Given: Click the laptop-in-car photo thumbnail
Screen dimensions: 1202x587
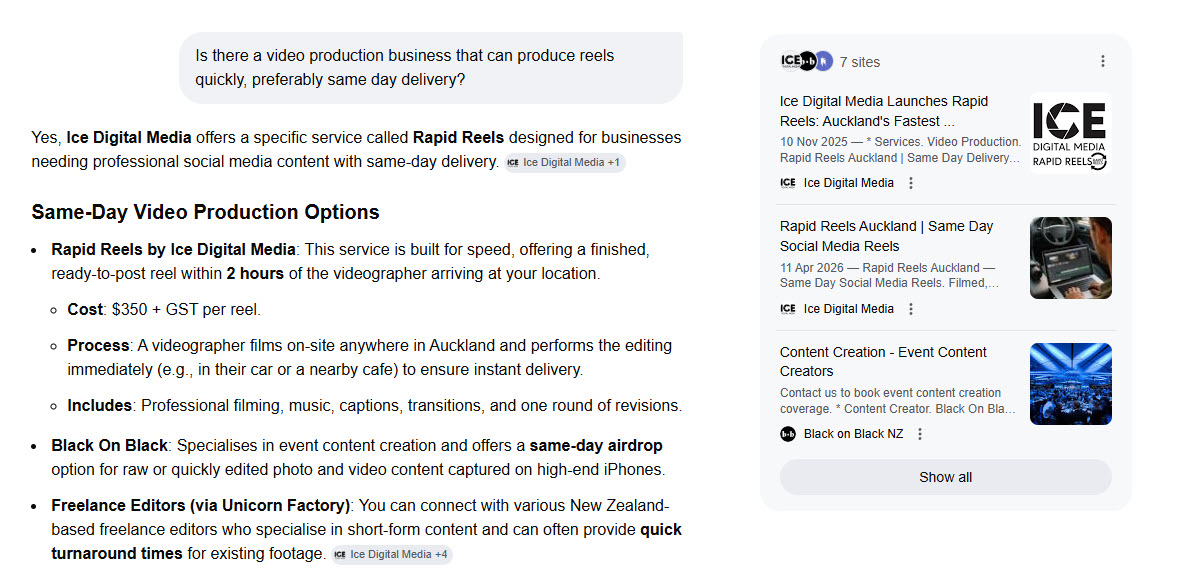Looking at the screenshot, I should tap(1070, 258).
